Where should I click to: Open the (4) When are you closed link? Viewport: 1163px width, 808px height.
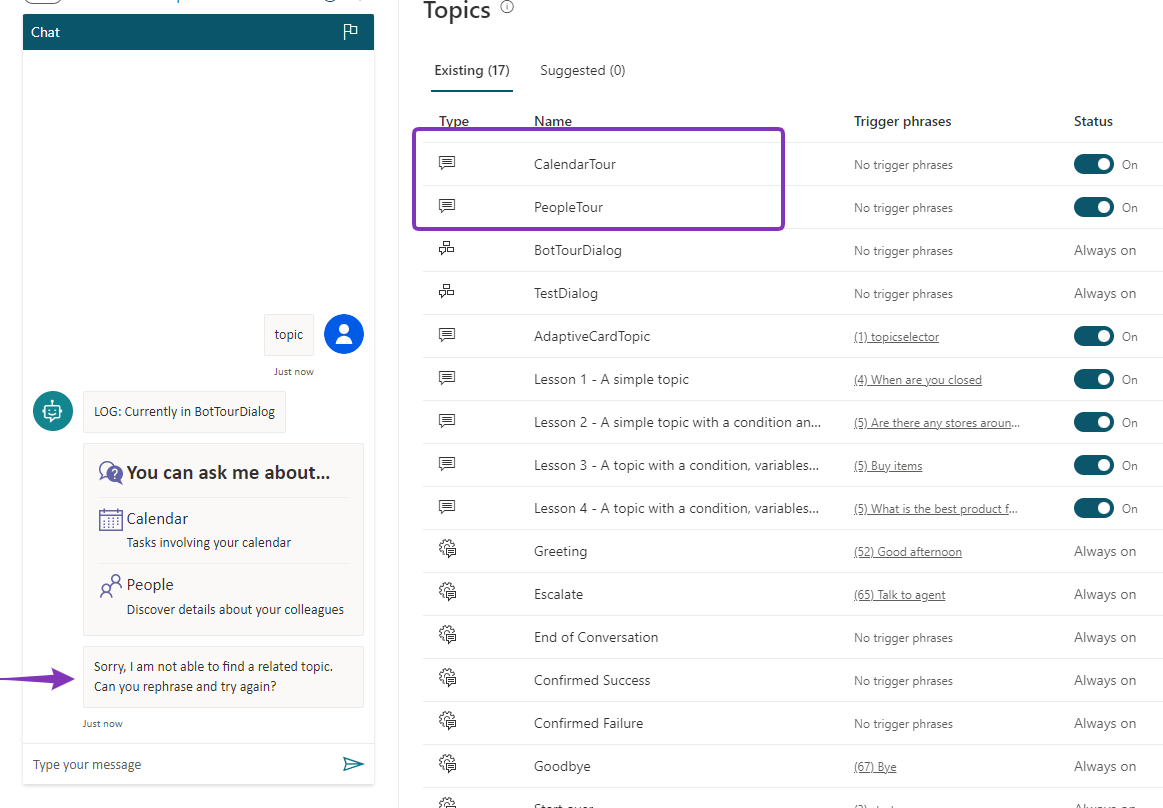(x=917, y=380)
